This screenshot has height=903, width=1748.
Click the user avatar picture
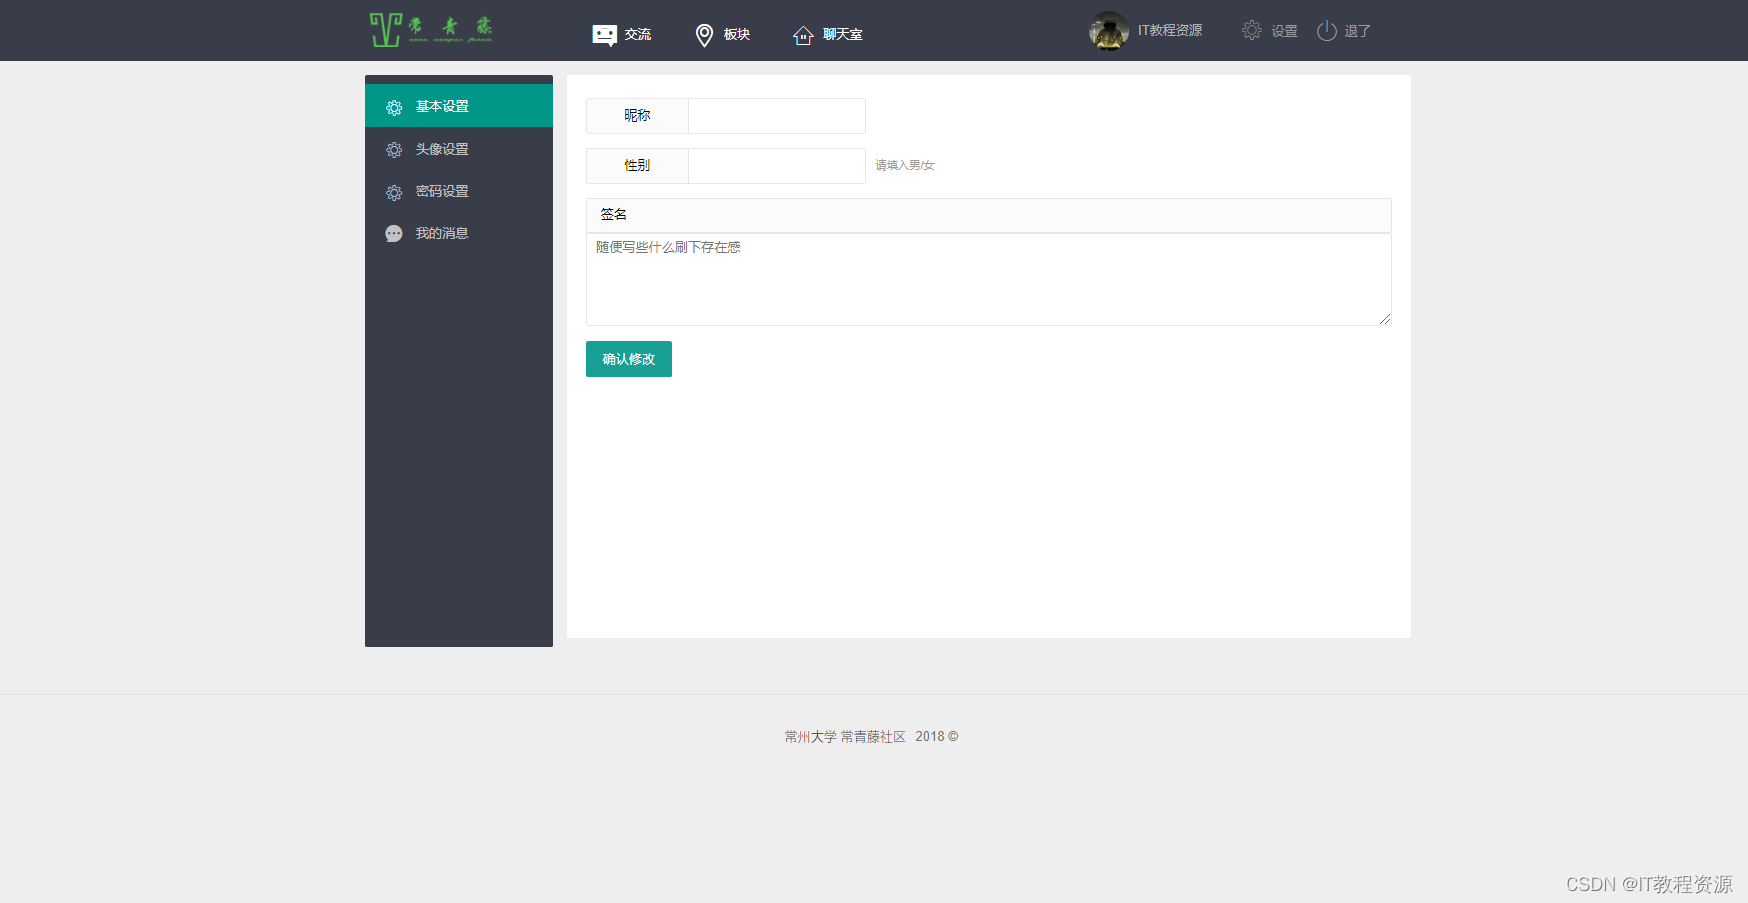[x=1109, y=31]
